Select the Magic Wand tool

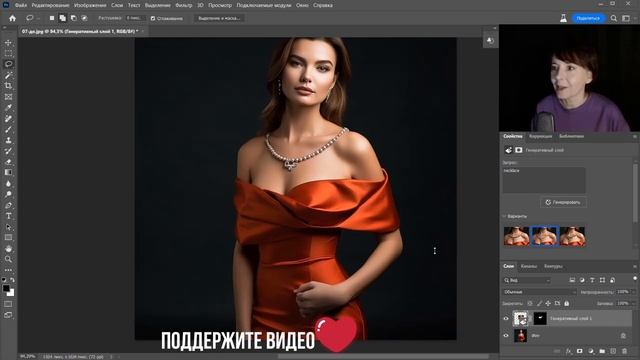coord(8,75)
